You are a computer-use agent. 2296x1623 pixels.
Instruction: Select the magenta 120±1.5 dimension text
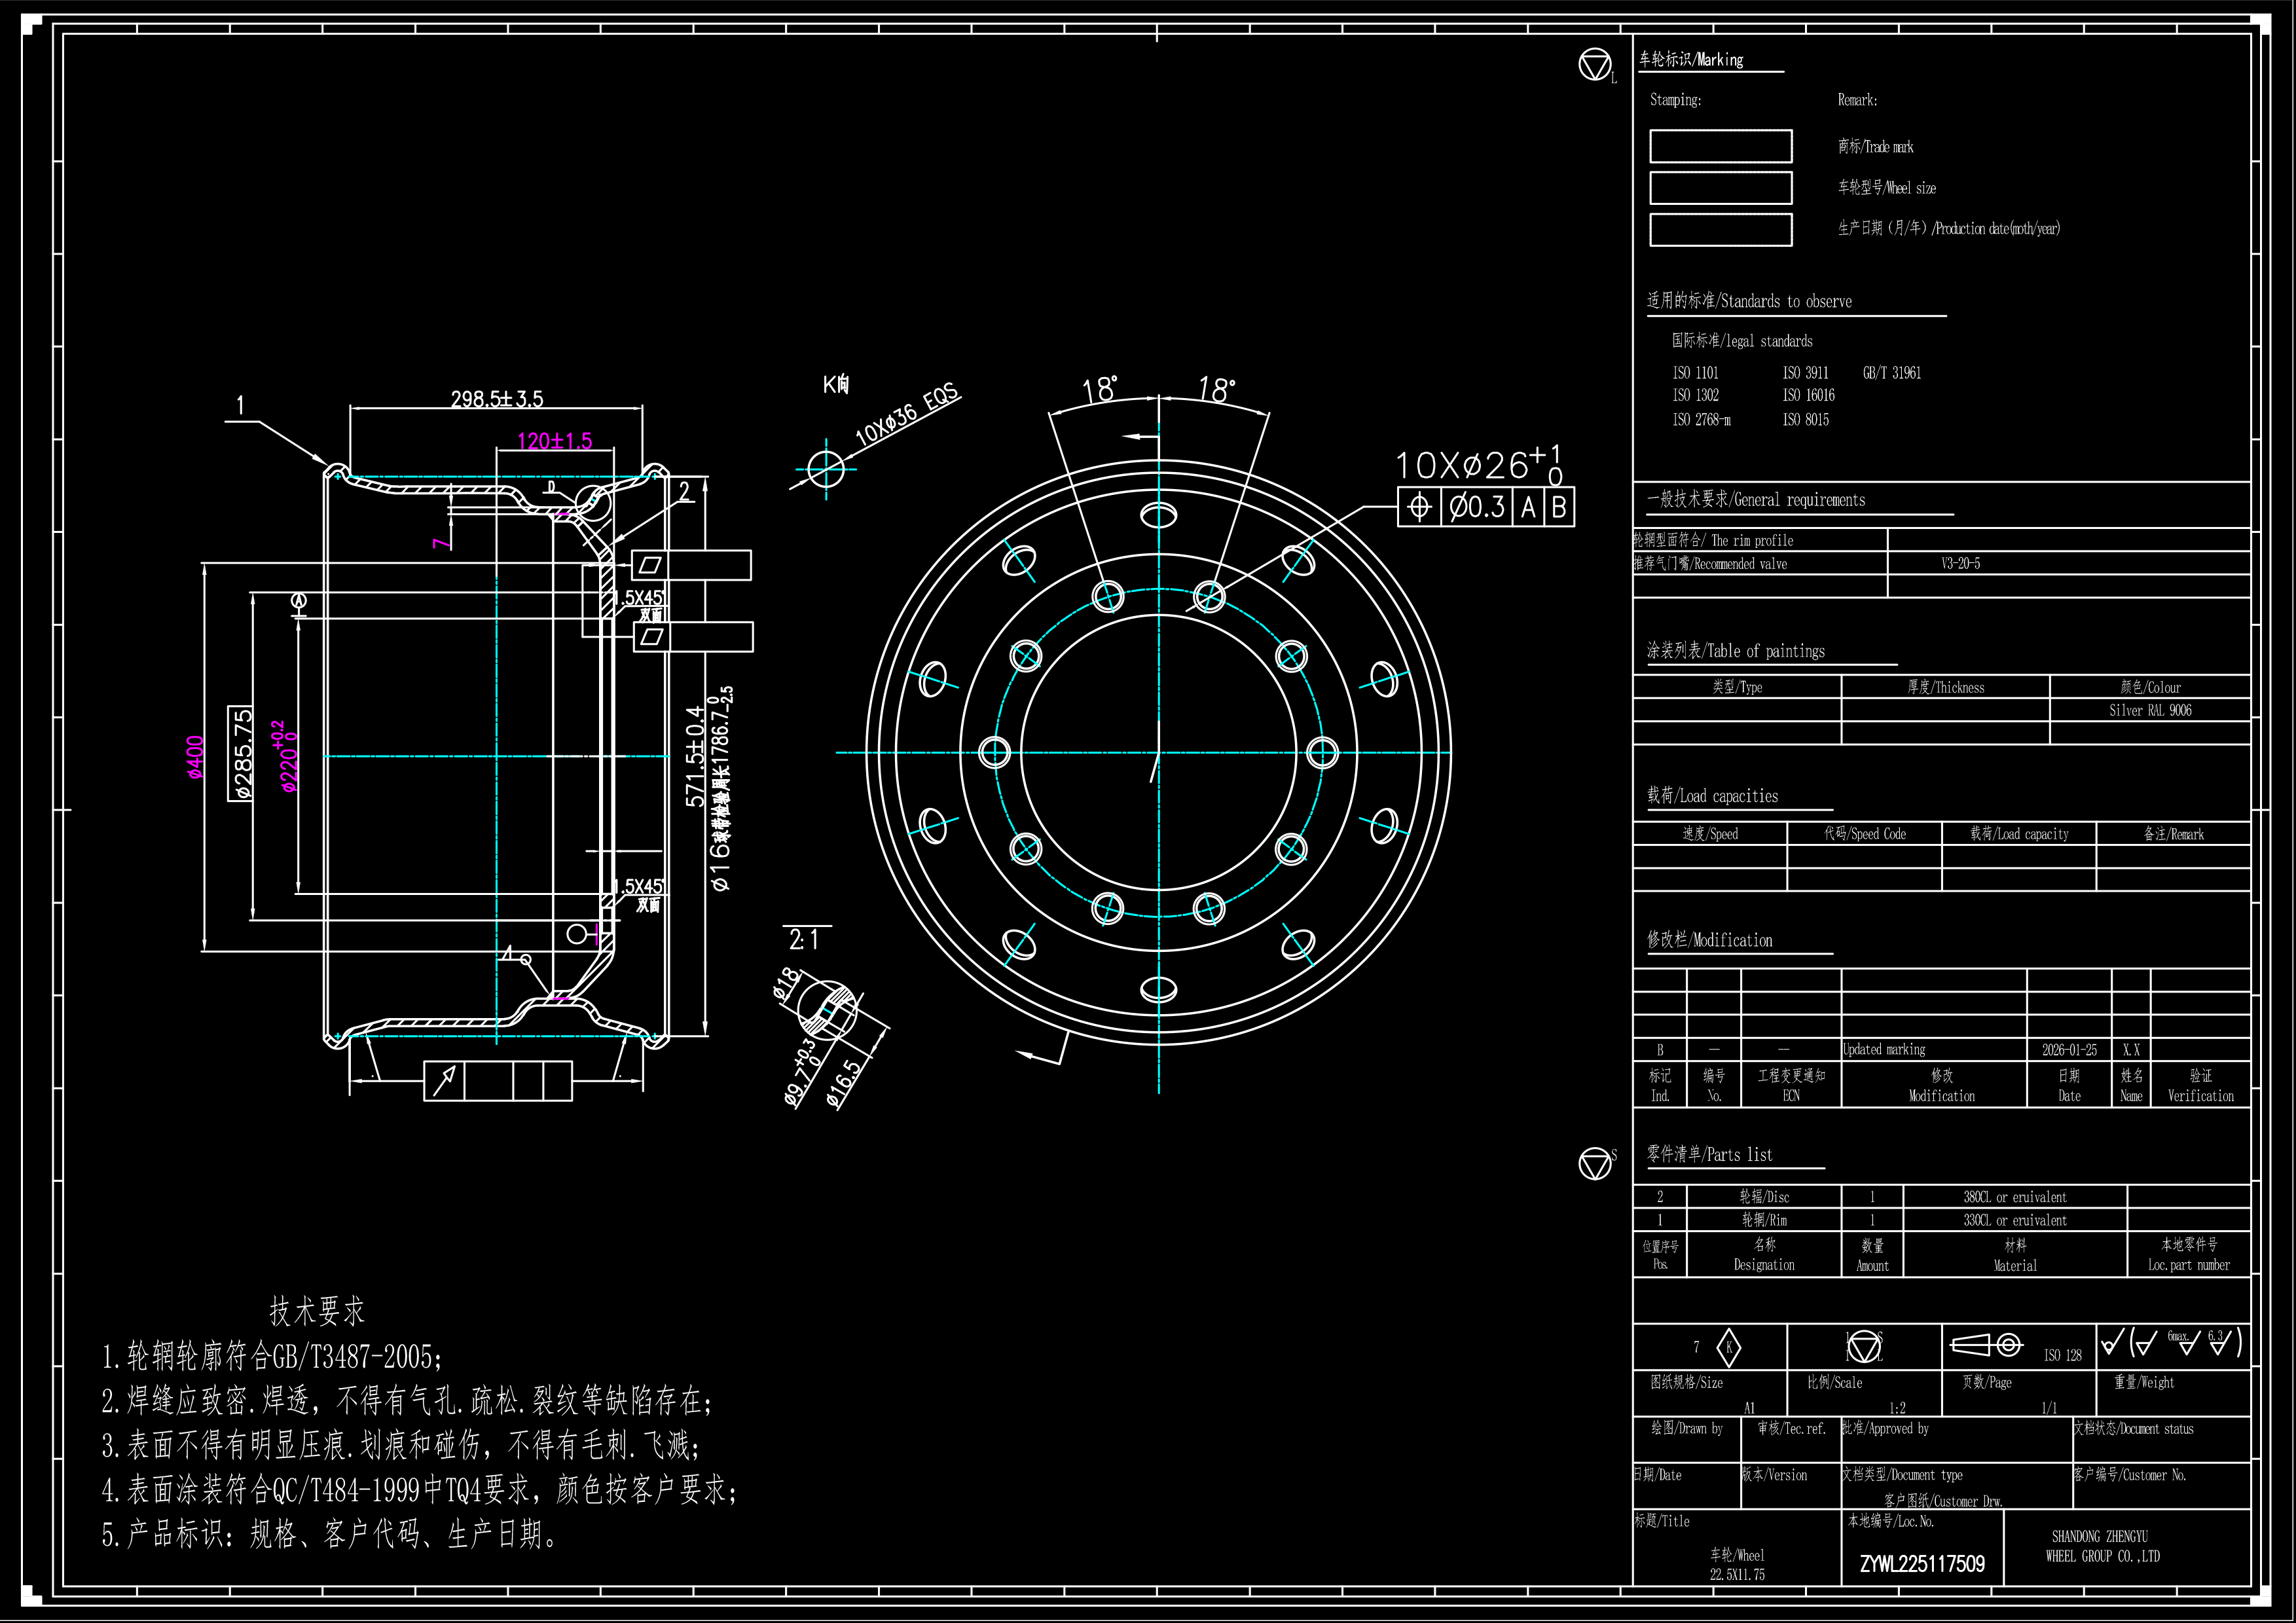click(554, 441)
